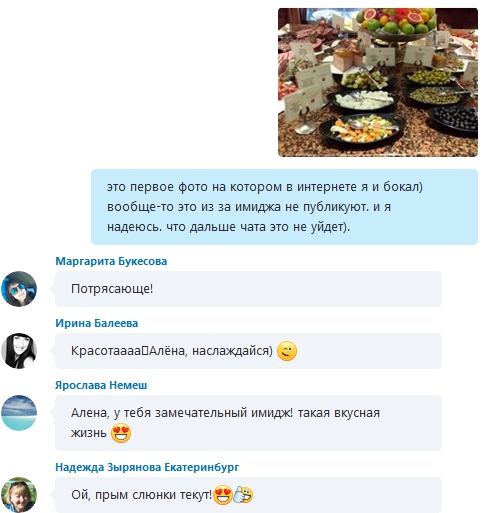Viewport: 489px width, 513px height.
Task: Select the blue message about первое фото
Action: pyautogui.click(x=284, y=207)
